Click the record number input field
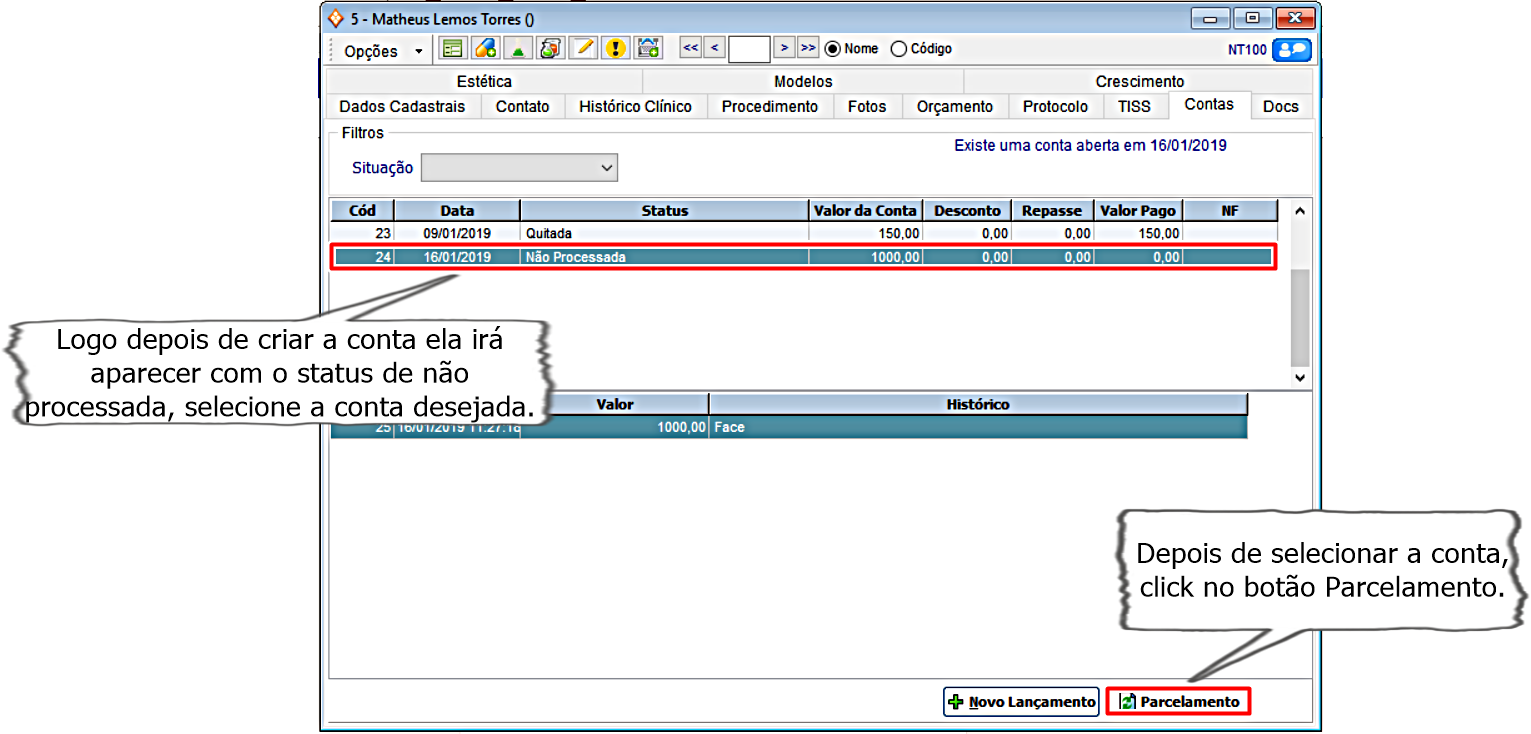The image size is (1531, 734). point(749,49)
